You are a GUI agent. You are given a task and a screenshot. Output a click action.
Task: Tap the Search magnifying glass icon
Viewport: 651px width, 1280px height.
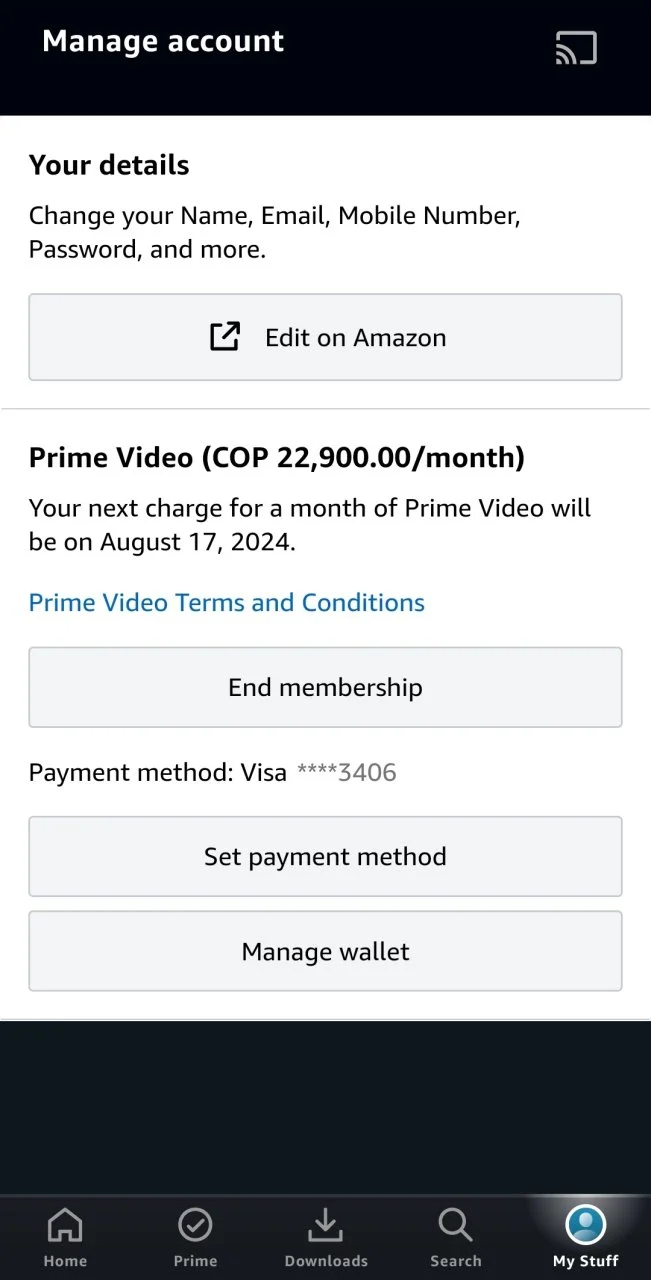455,1224
